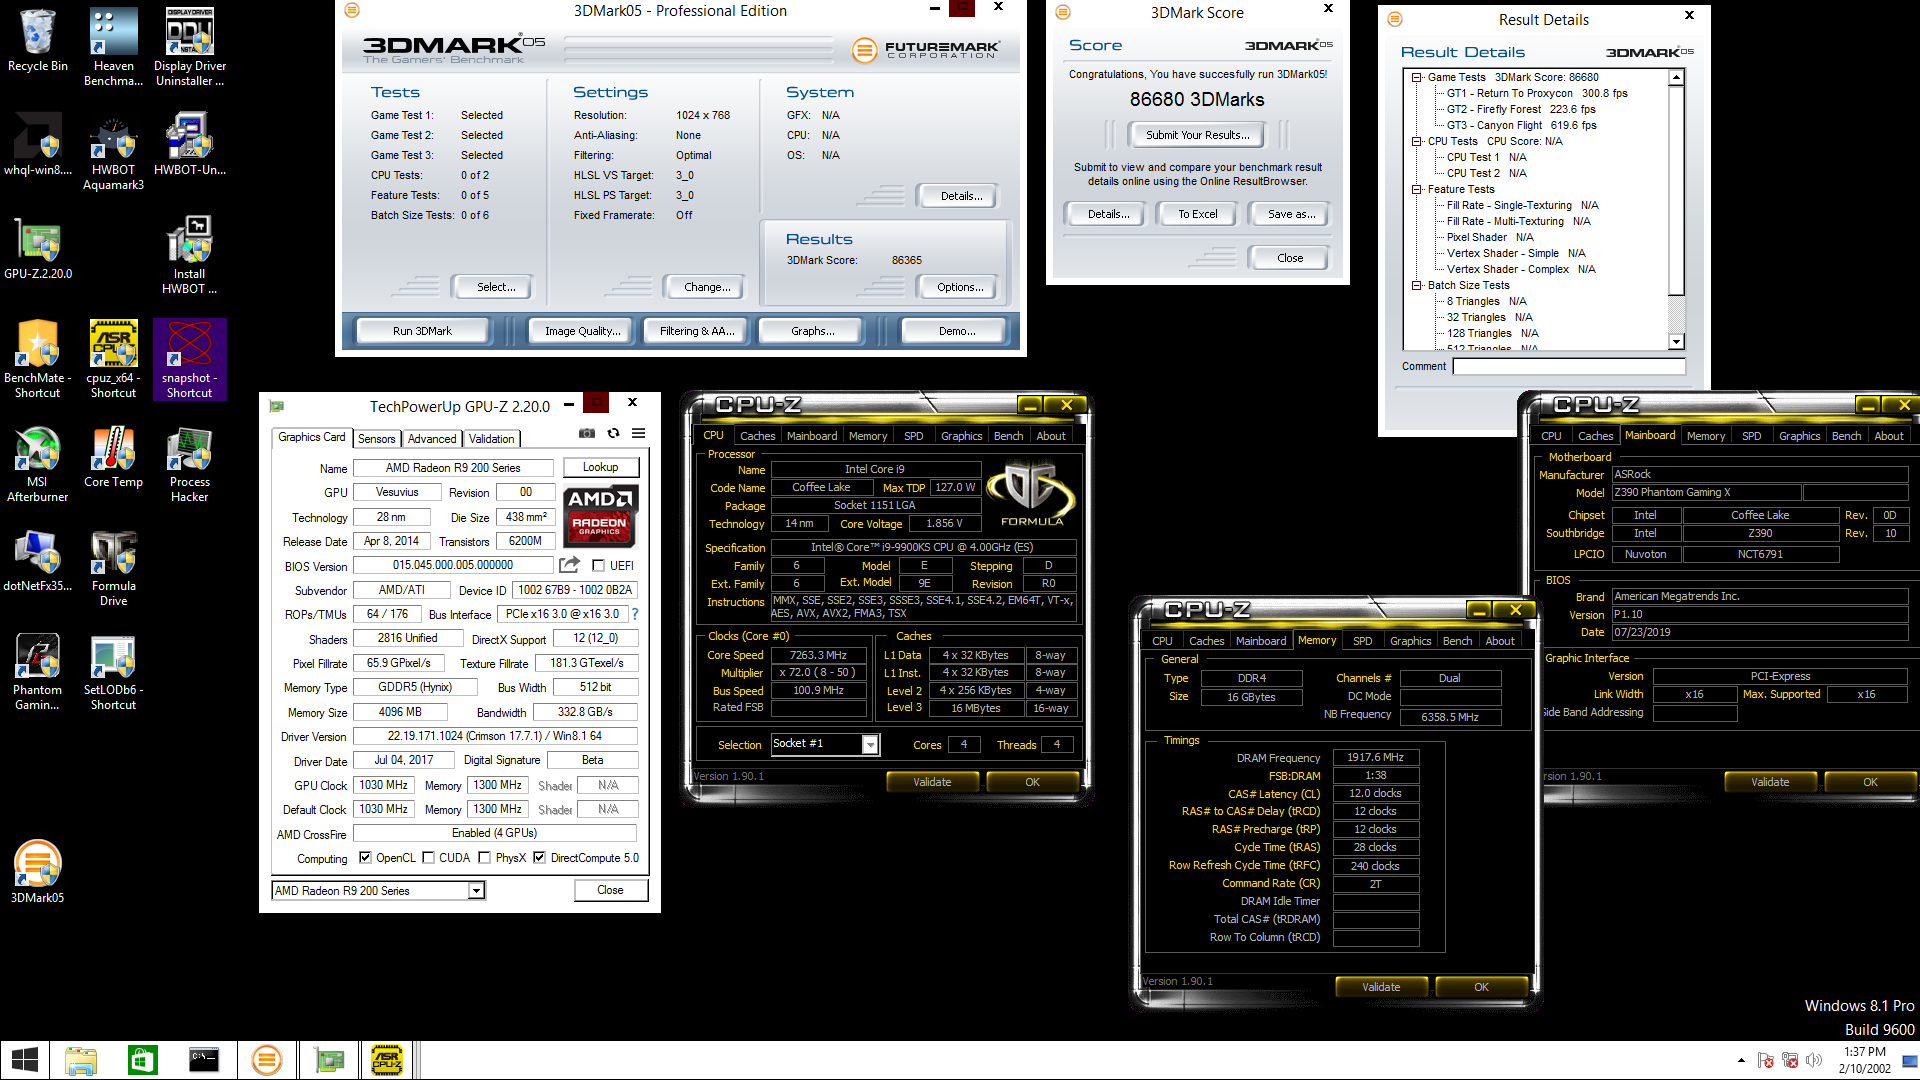Toggle the PhysX checkbox
Image resolution: width=1920 pixels, height=1080 pixels.
click(x=484, y=858)
